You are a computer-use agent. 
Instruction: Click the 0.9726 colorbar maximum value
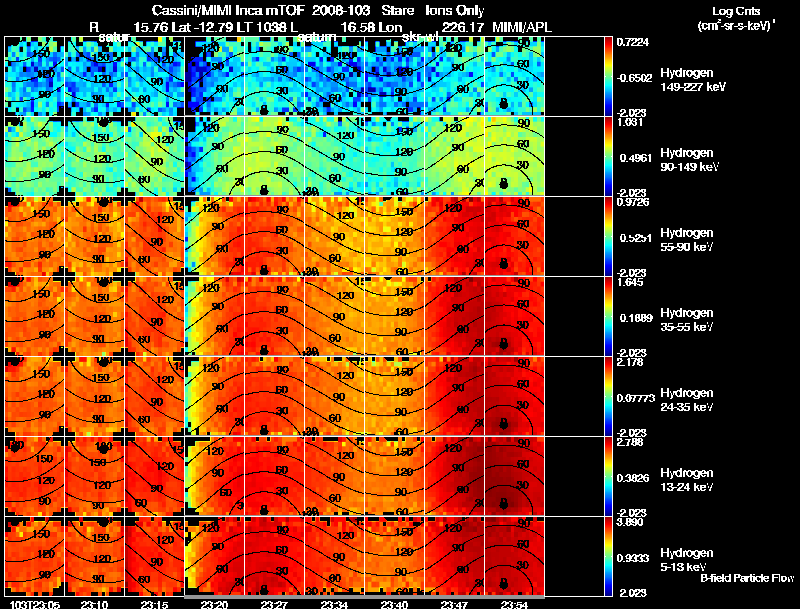pyautogui.click(x=633, y=202)
